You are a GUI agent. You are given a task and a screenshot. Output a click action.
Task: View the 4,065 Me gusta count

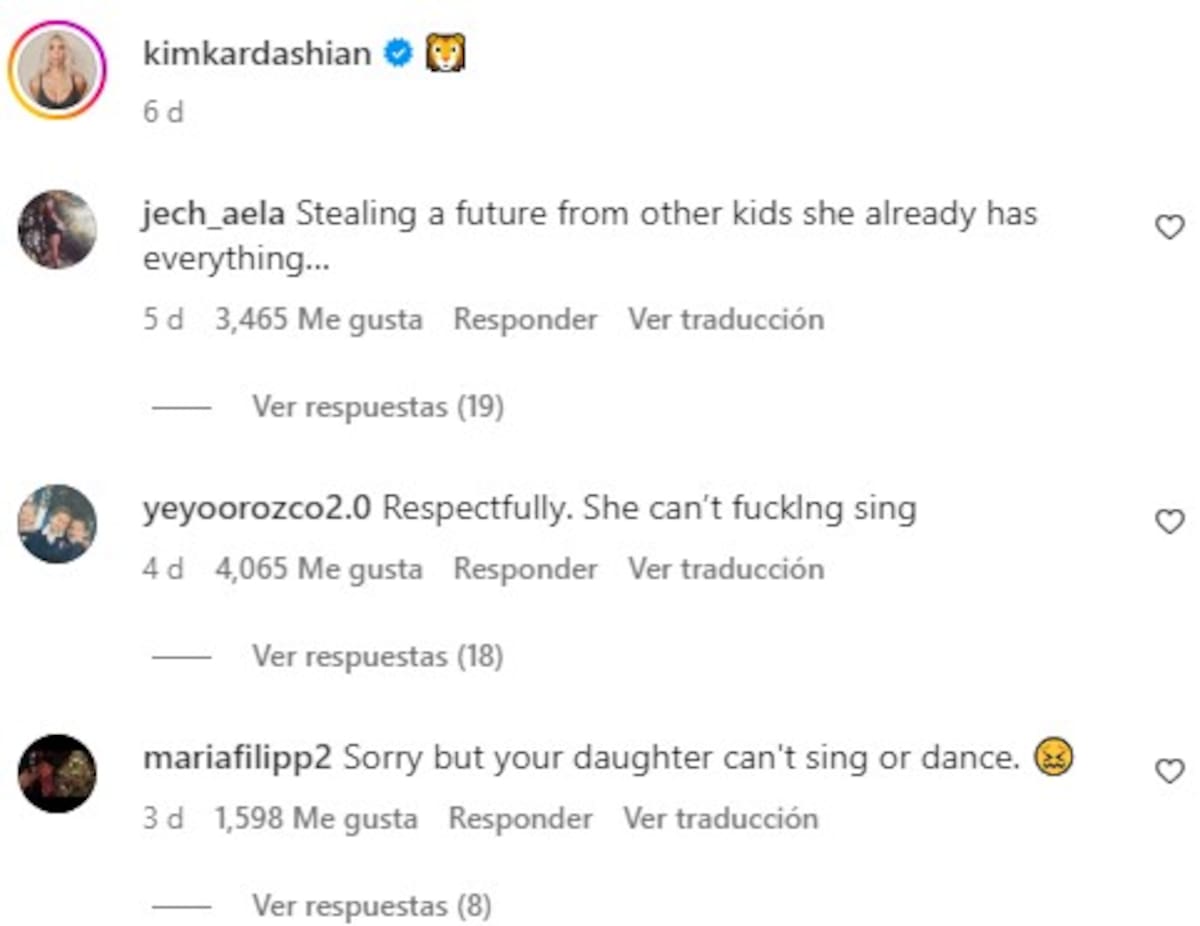[316, 568]
